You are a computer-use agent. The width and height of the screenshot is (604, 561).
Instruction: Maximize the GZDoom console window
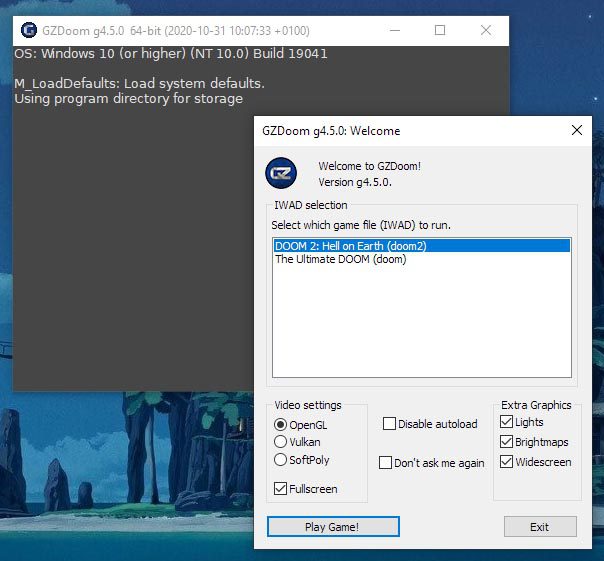(x=440, y=30)
